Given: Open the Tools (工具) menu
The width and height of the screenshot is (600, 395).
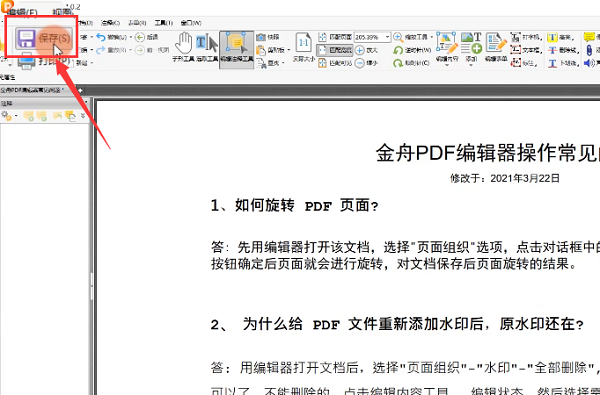Looking at the screenshot, I should [x=163, y=23].
